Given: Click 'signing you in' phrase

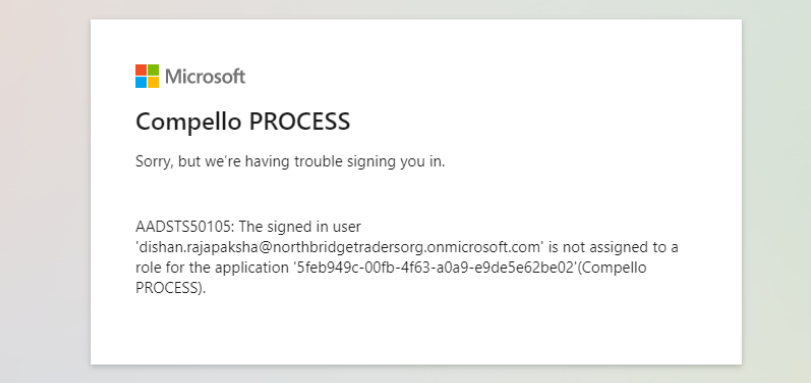Looking at the screenshot, I should pyautogui.click(x=396, y=162).
